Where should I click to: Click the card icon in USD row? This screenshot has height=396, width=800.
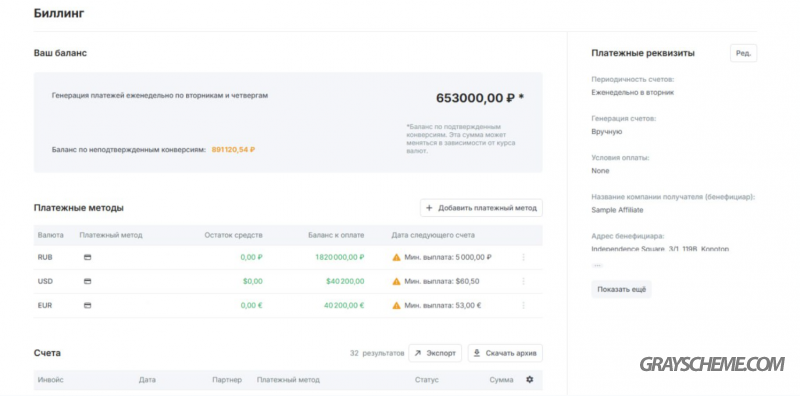click(87, 281)
